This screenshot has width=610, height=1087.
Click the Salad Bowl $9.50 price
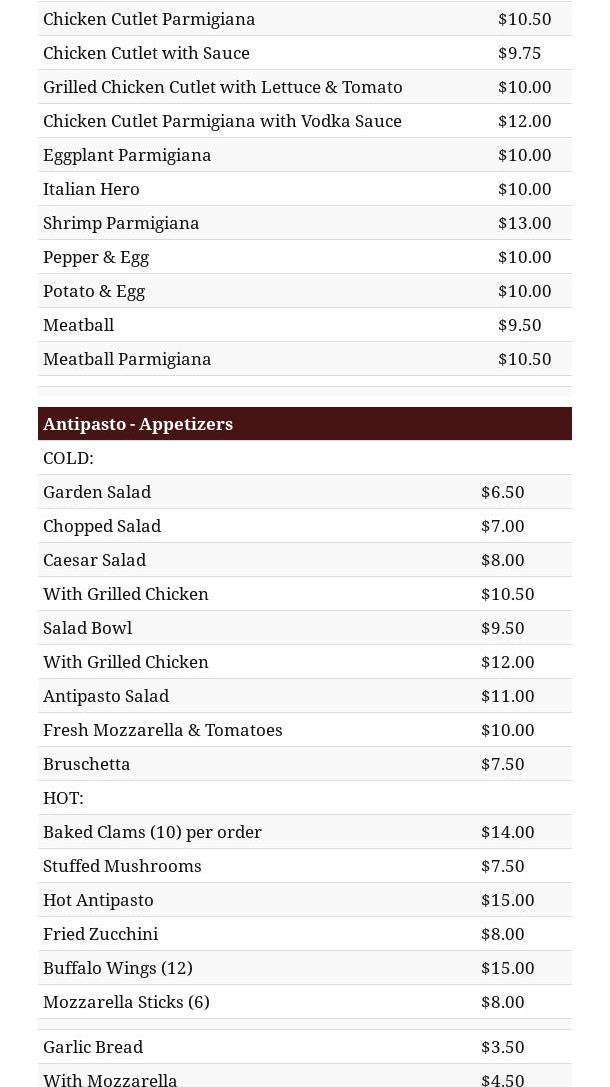(502, 628)
